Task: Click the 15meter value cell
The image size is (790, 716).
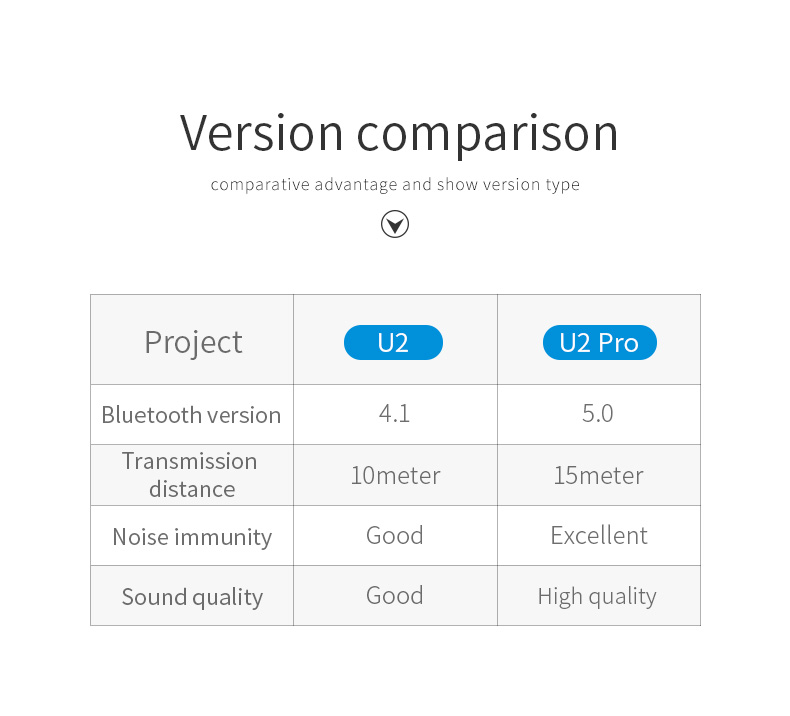Action: [x=599, y=475]
